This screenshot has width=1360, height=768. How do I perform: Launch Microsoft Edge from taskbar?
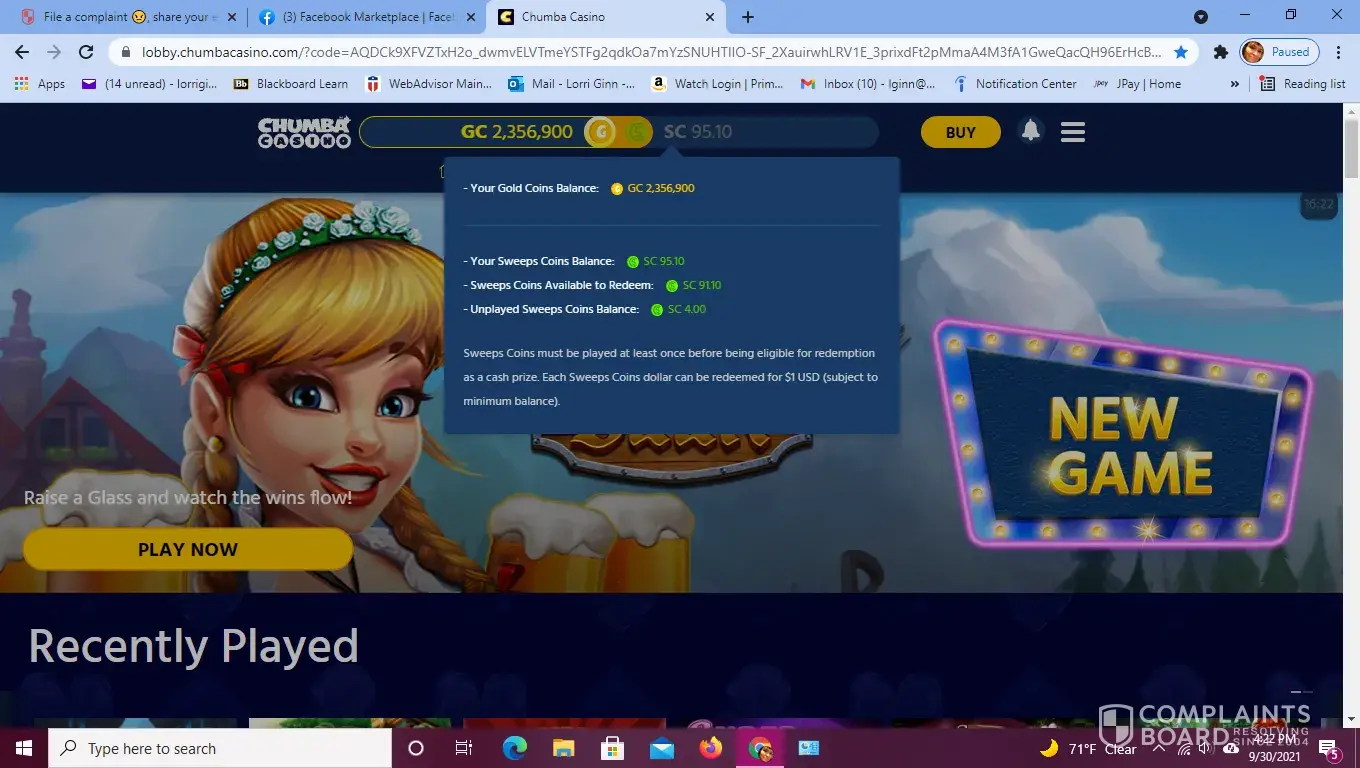[514, 748]
